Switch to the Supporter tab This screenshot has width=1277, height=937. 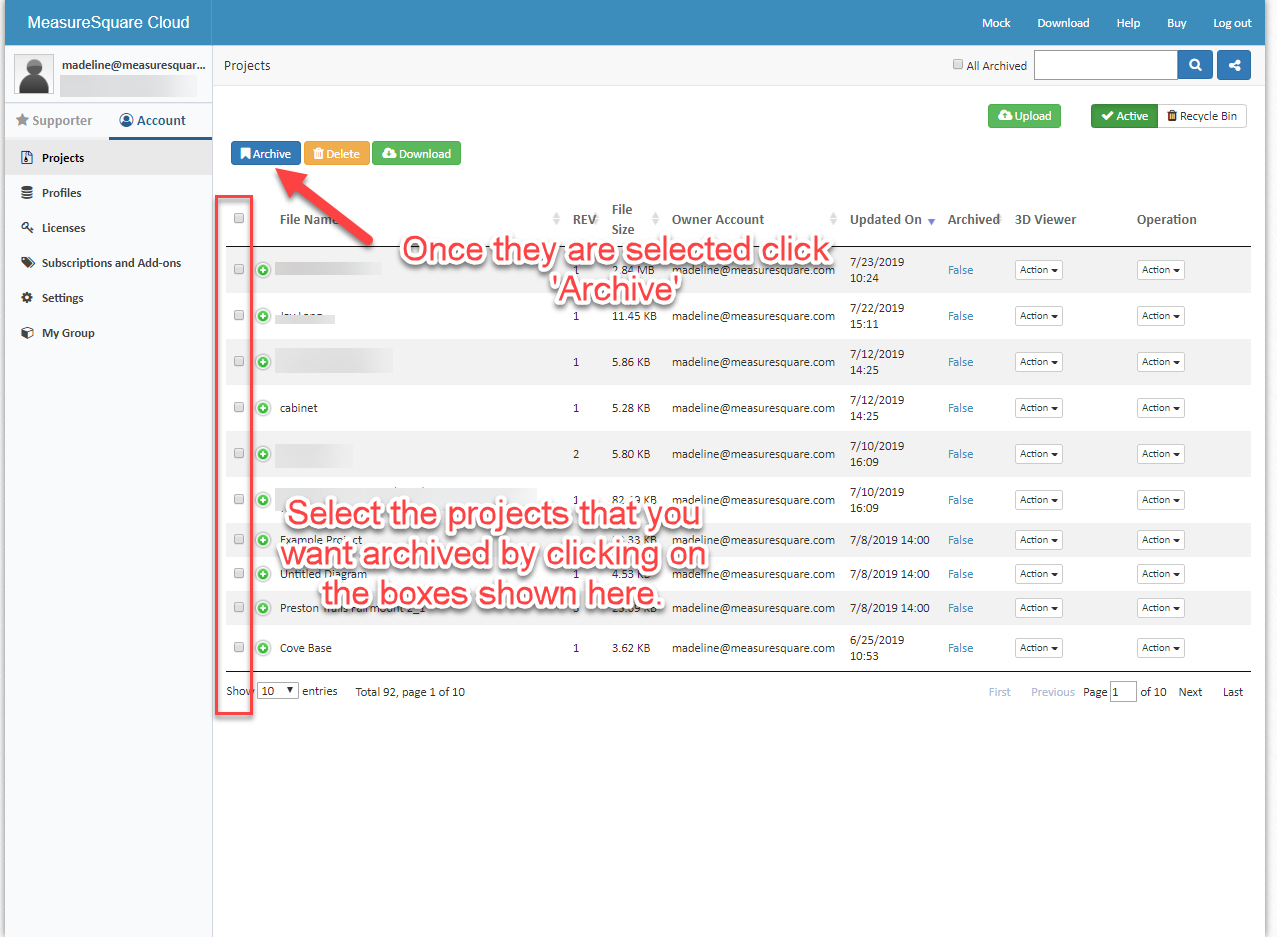(54, 120)
